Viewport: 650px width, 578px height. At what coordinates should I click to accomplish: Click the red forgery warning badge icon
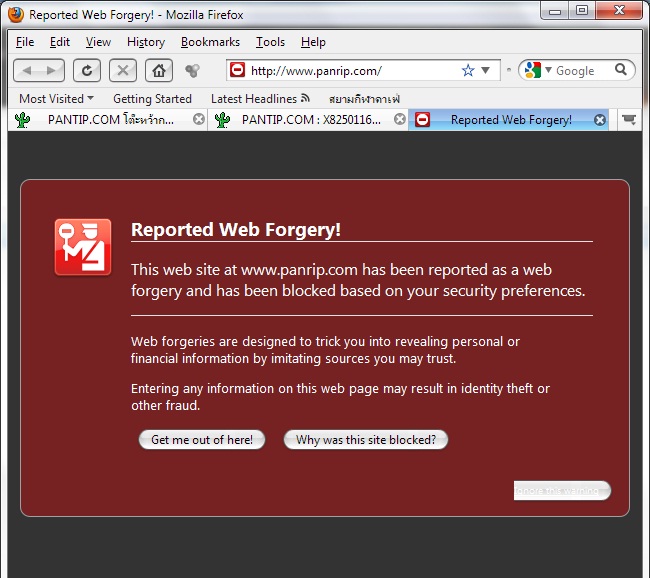(83, 247)
